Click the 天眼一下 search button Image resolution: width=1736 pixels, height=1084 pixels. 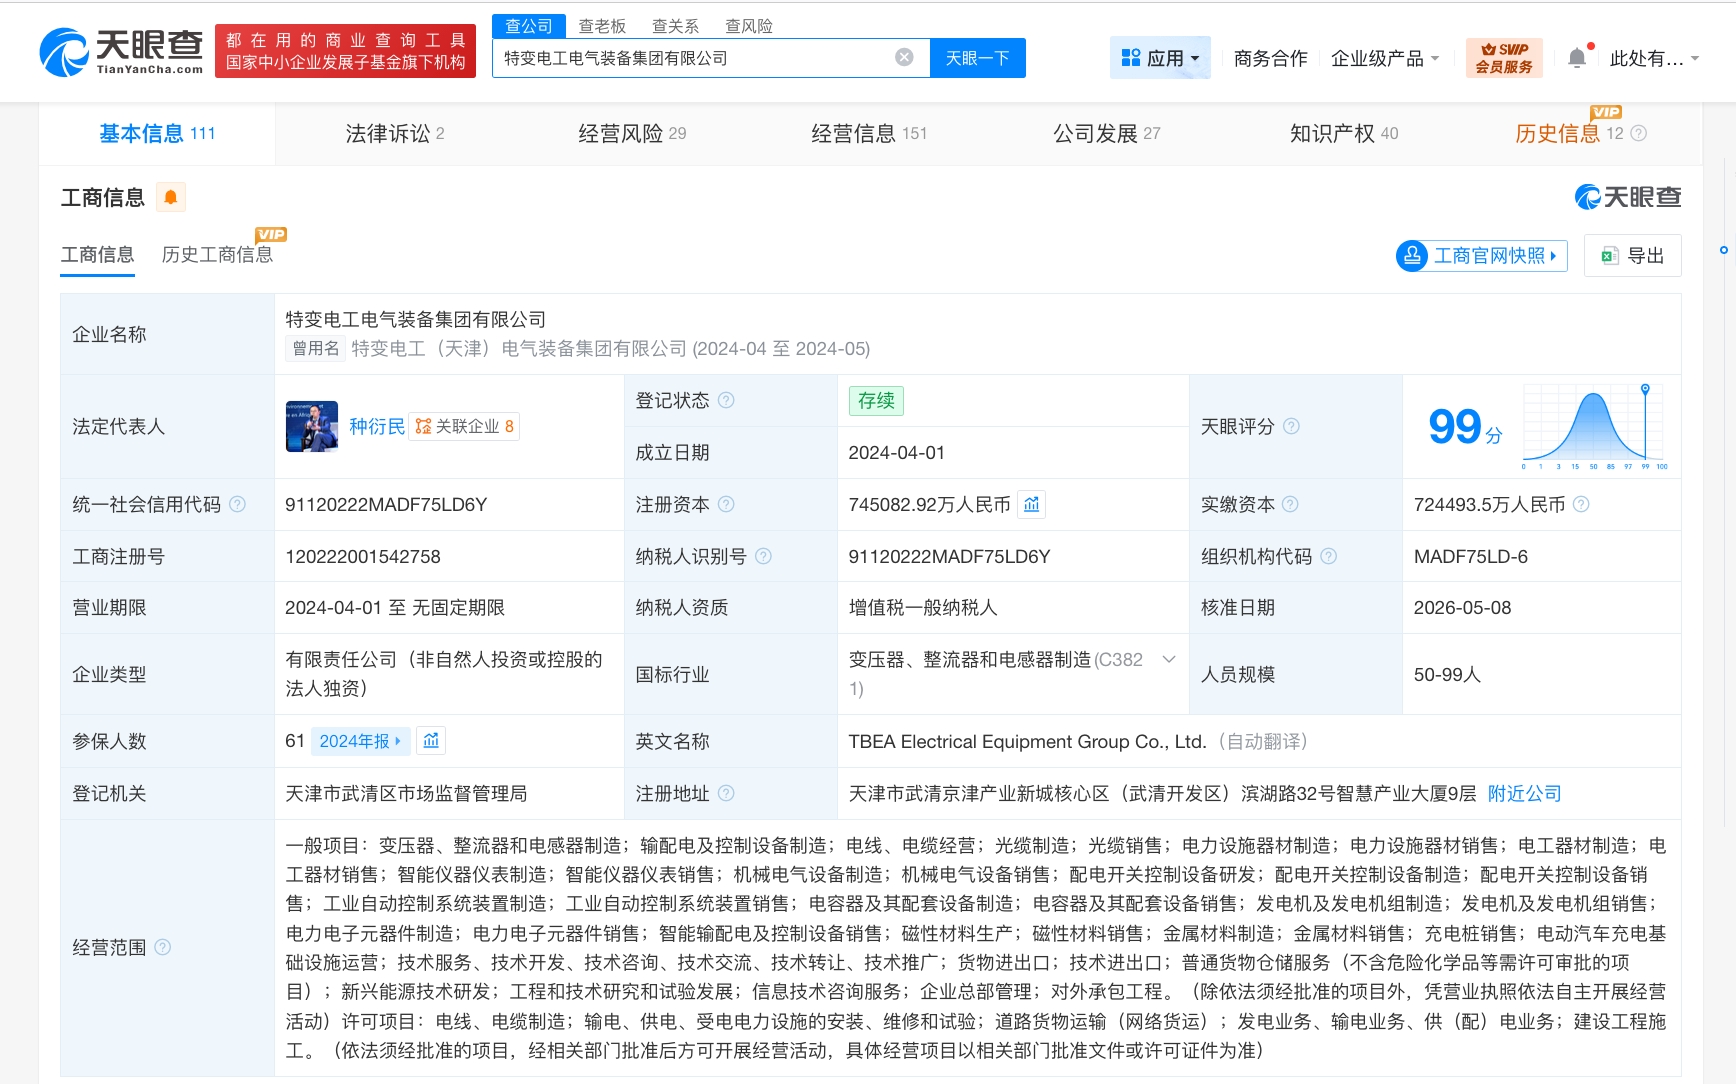coord(977,58)
